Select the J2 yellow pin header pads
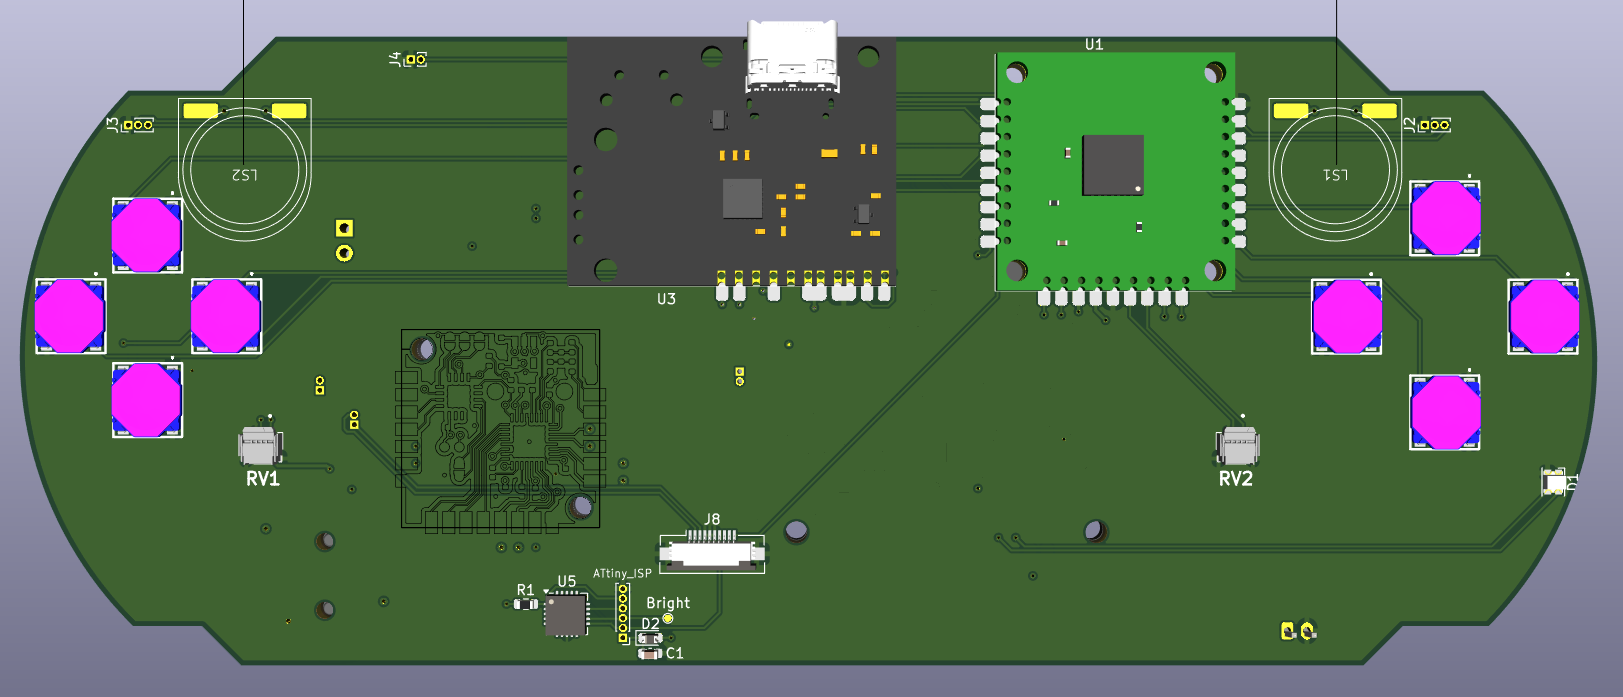The image size is (1623, 697). (1435, 125)
